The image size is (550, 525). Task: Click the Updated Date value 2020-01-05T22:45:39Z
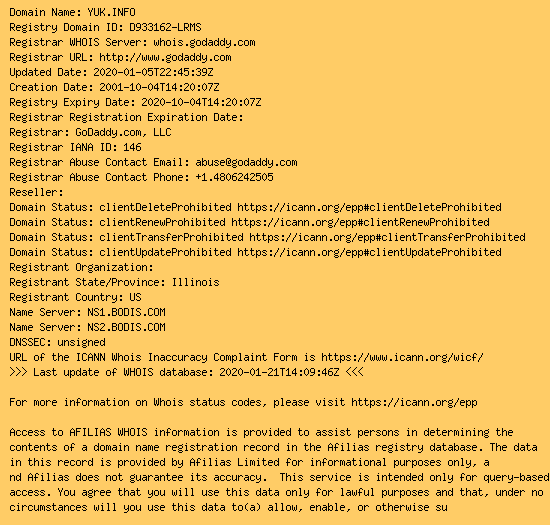[x=153, y=72]
